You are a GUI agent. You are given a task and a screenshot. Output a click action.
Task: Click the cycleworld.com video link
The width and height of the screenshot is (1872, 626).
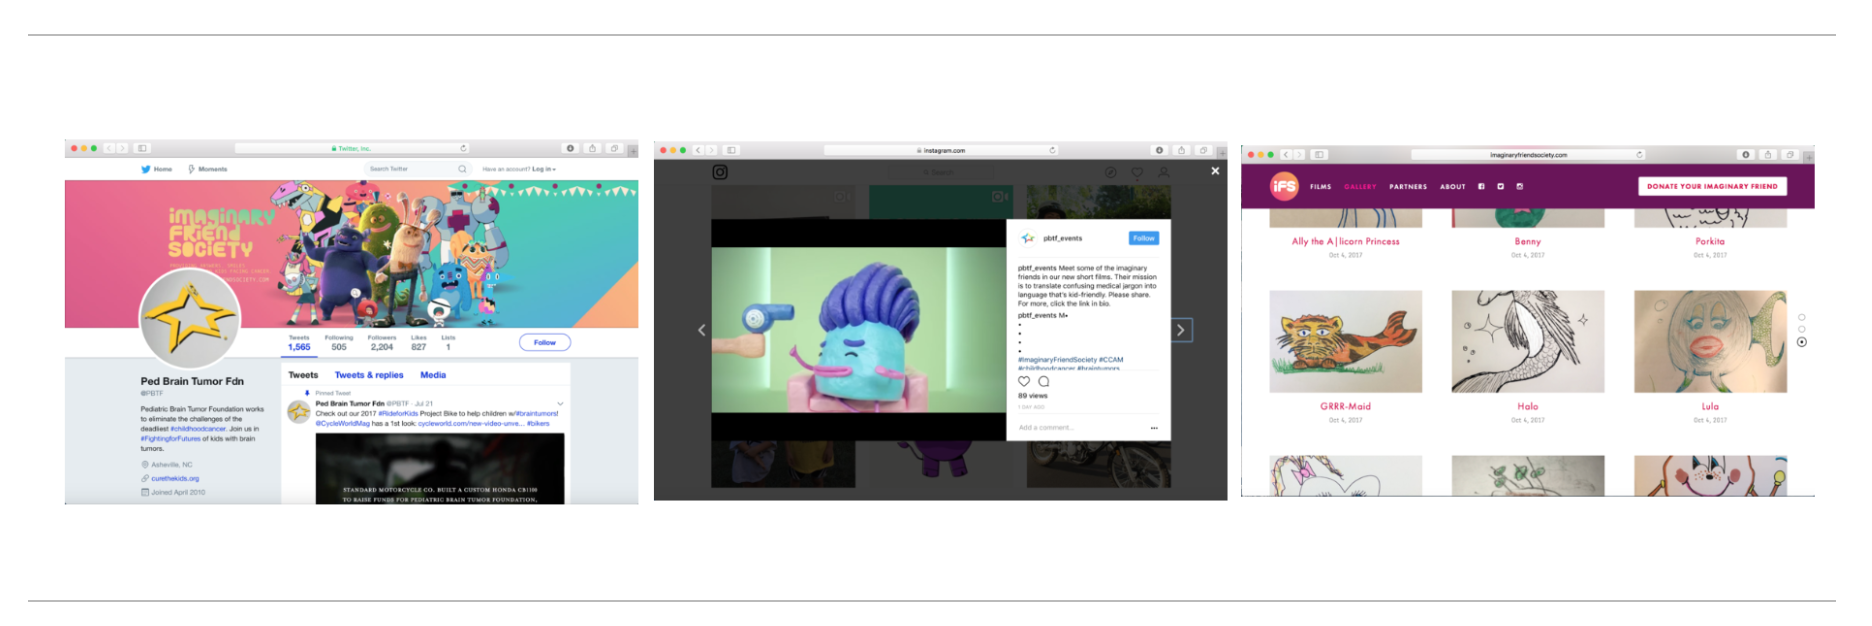pos(471,423)
